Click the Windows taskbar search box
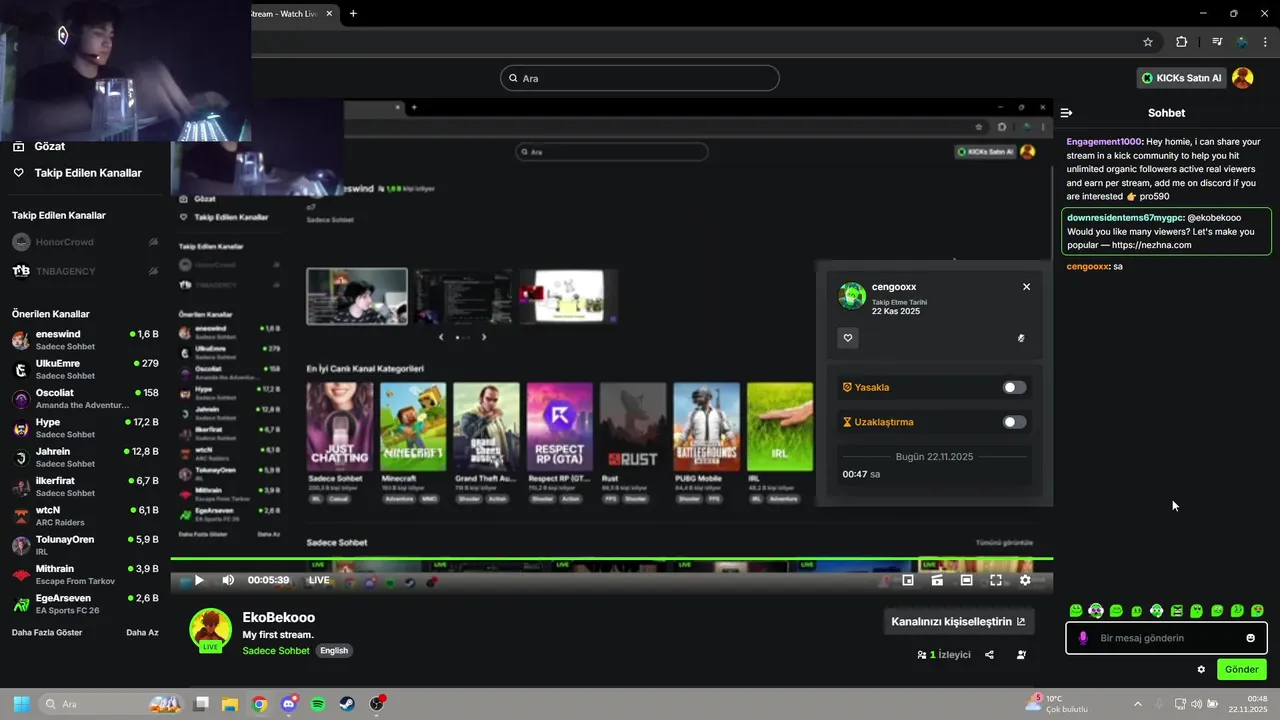This screenshot has height=720, width=1280. (111, 704)
